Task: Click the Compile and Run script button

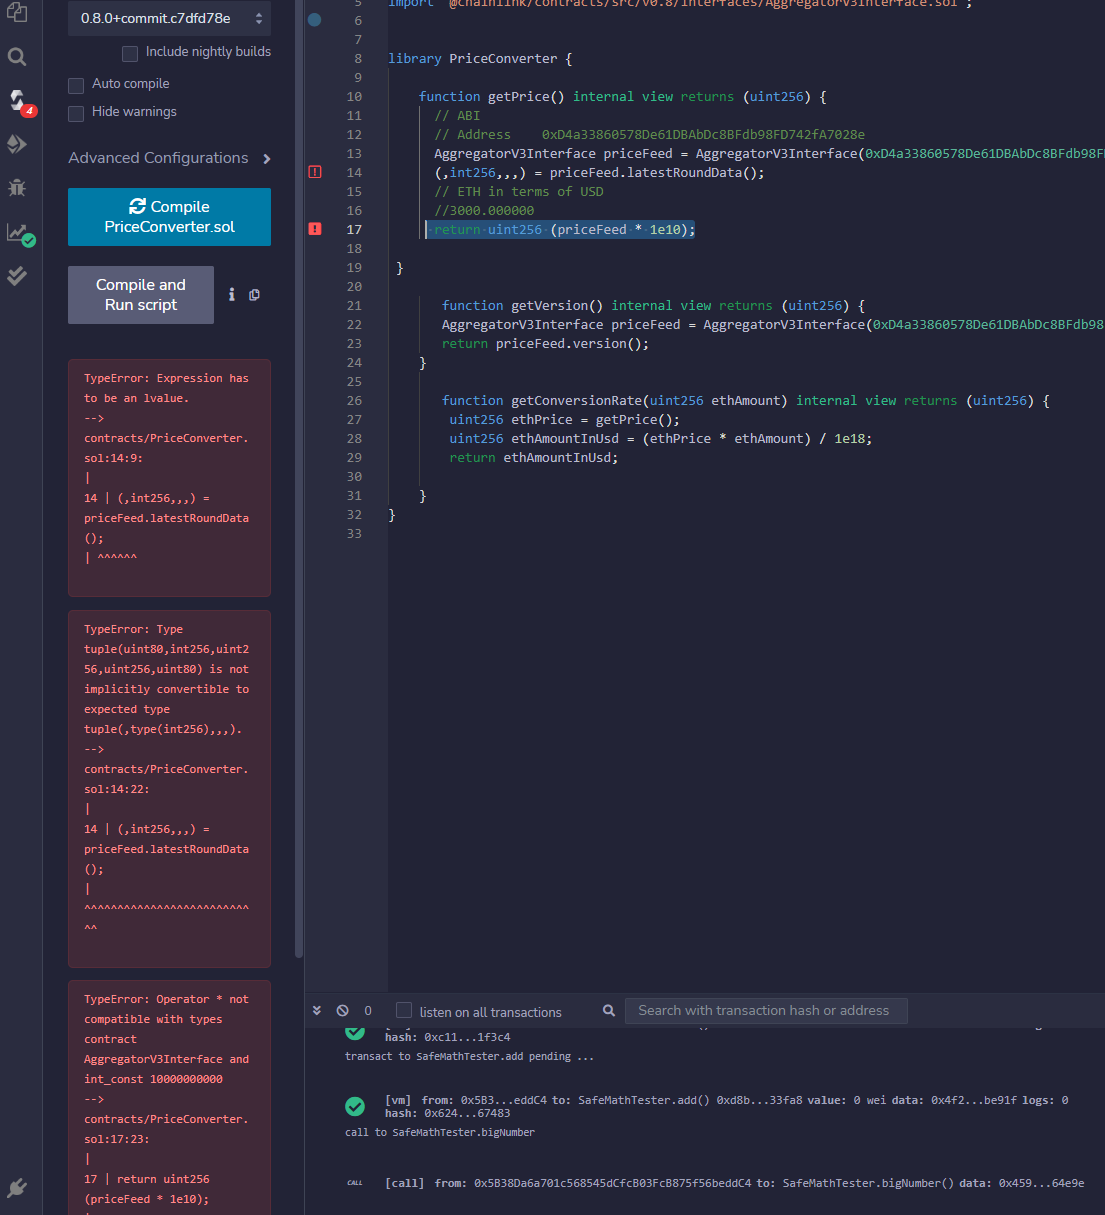Action: tap(141, 294)
